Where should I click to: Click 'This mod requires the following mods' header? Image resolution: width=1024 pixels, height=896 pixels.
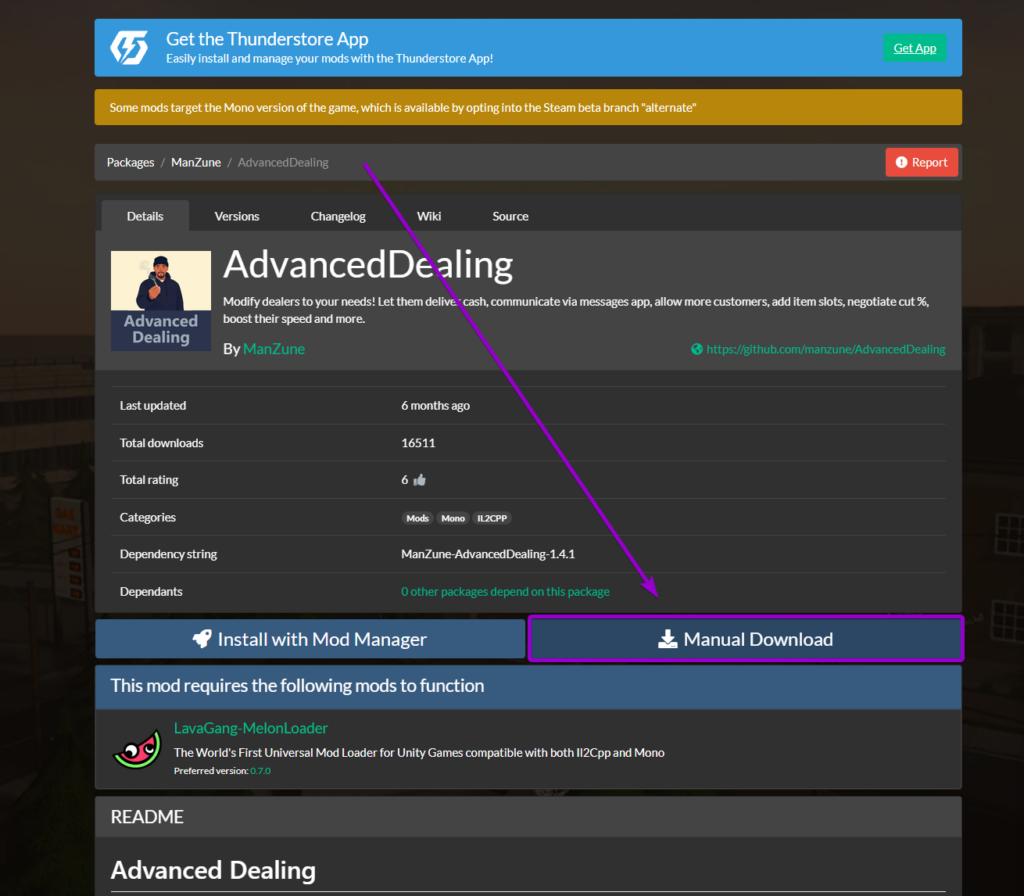(528, 686)
